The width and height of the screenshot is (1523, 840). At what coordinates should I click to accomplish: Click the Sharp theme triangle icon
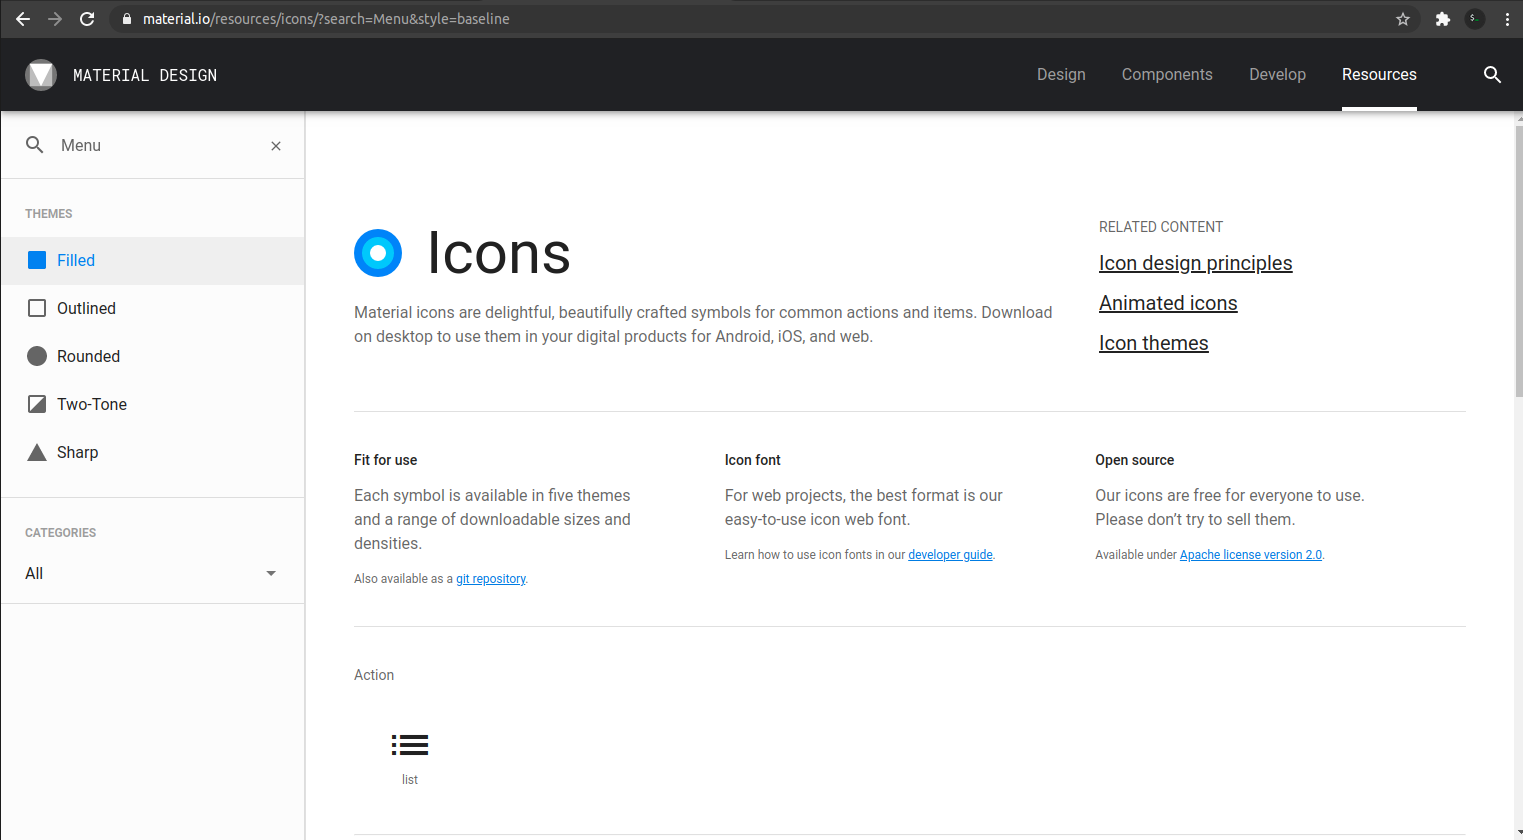click(37, 452)
